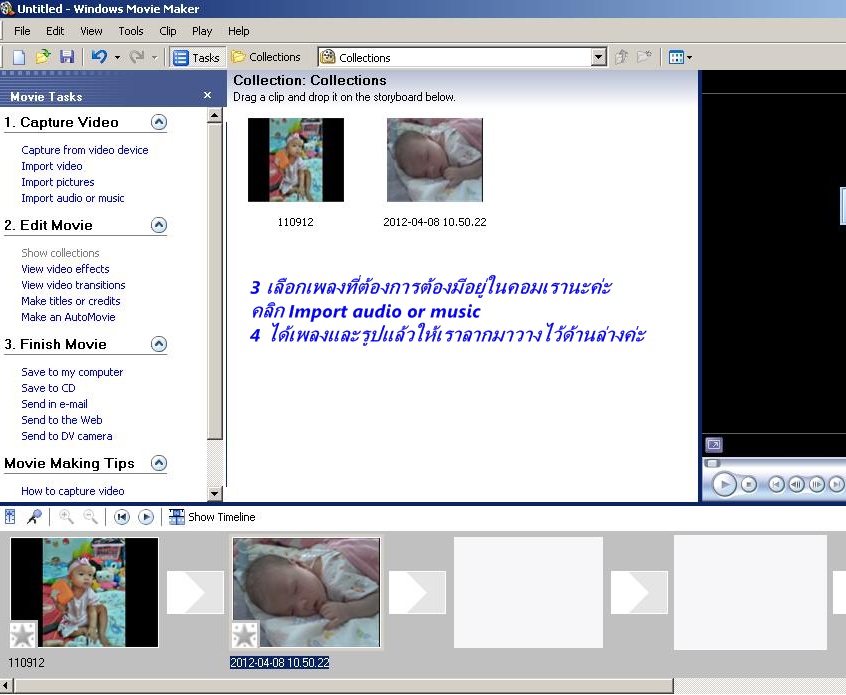Click the Import video link

[52, 166]
